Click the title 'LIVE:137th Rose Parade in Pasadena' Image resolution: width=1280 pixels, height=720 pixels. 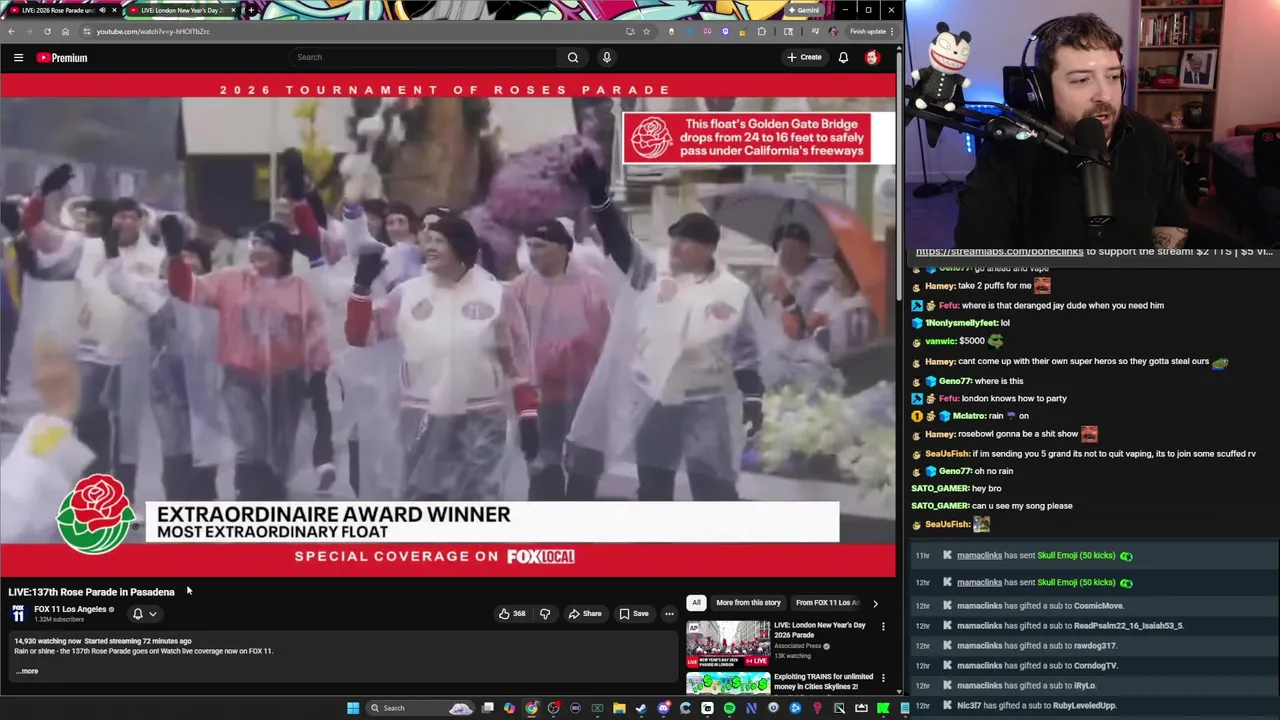(91, 592)
